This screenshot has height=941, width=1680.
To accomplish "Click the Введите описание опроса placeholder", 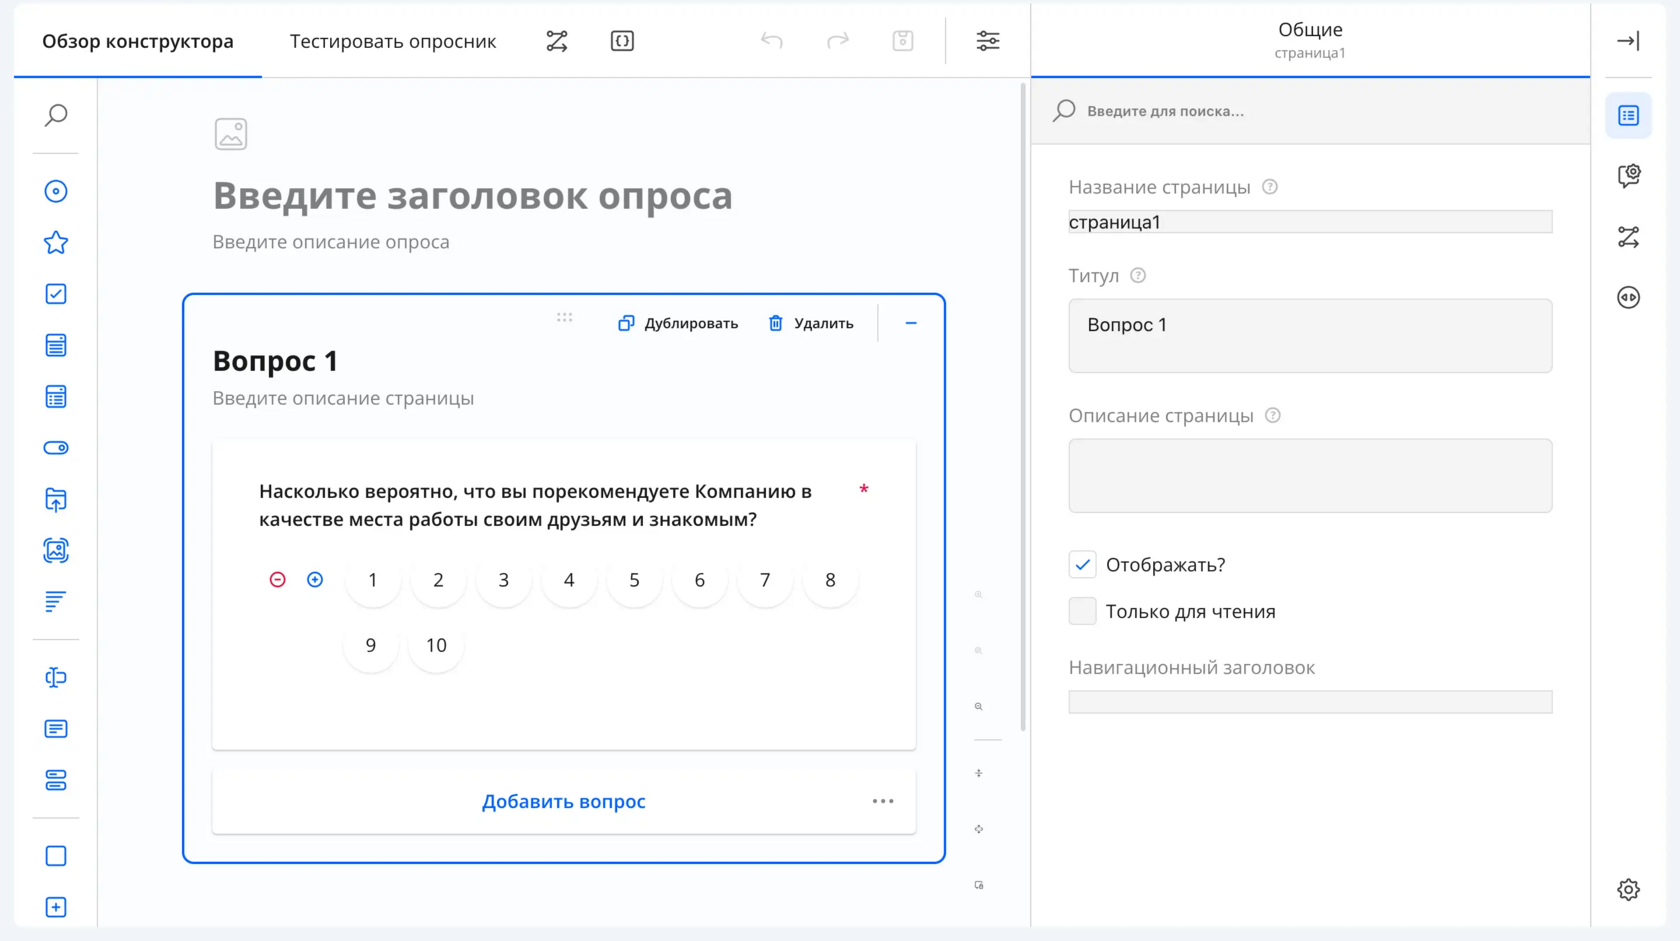I will [331, 242].
